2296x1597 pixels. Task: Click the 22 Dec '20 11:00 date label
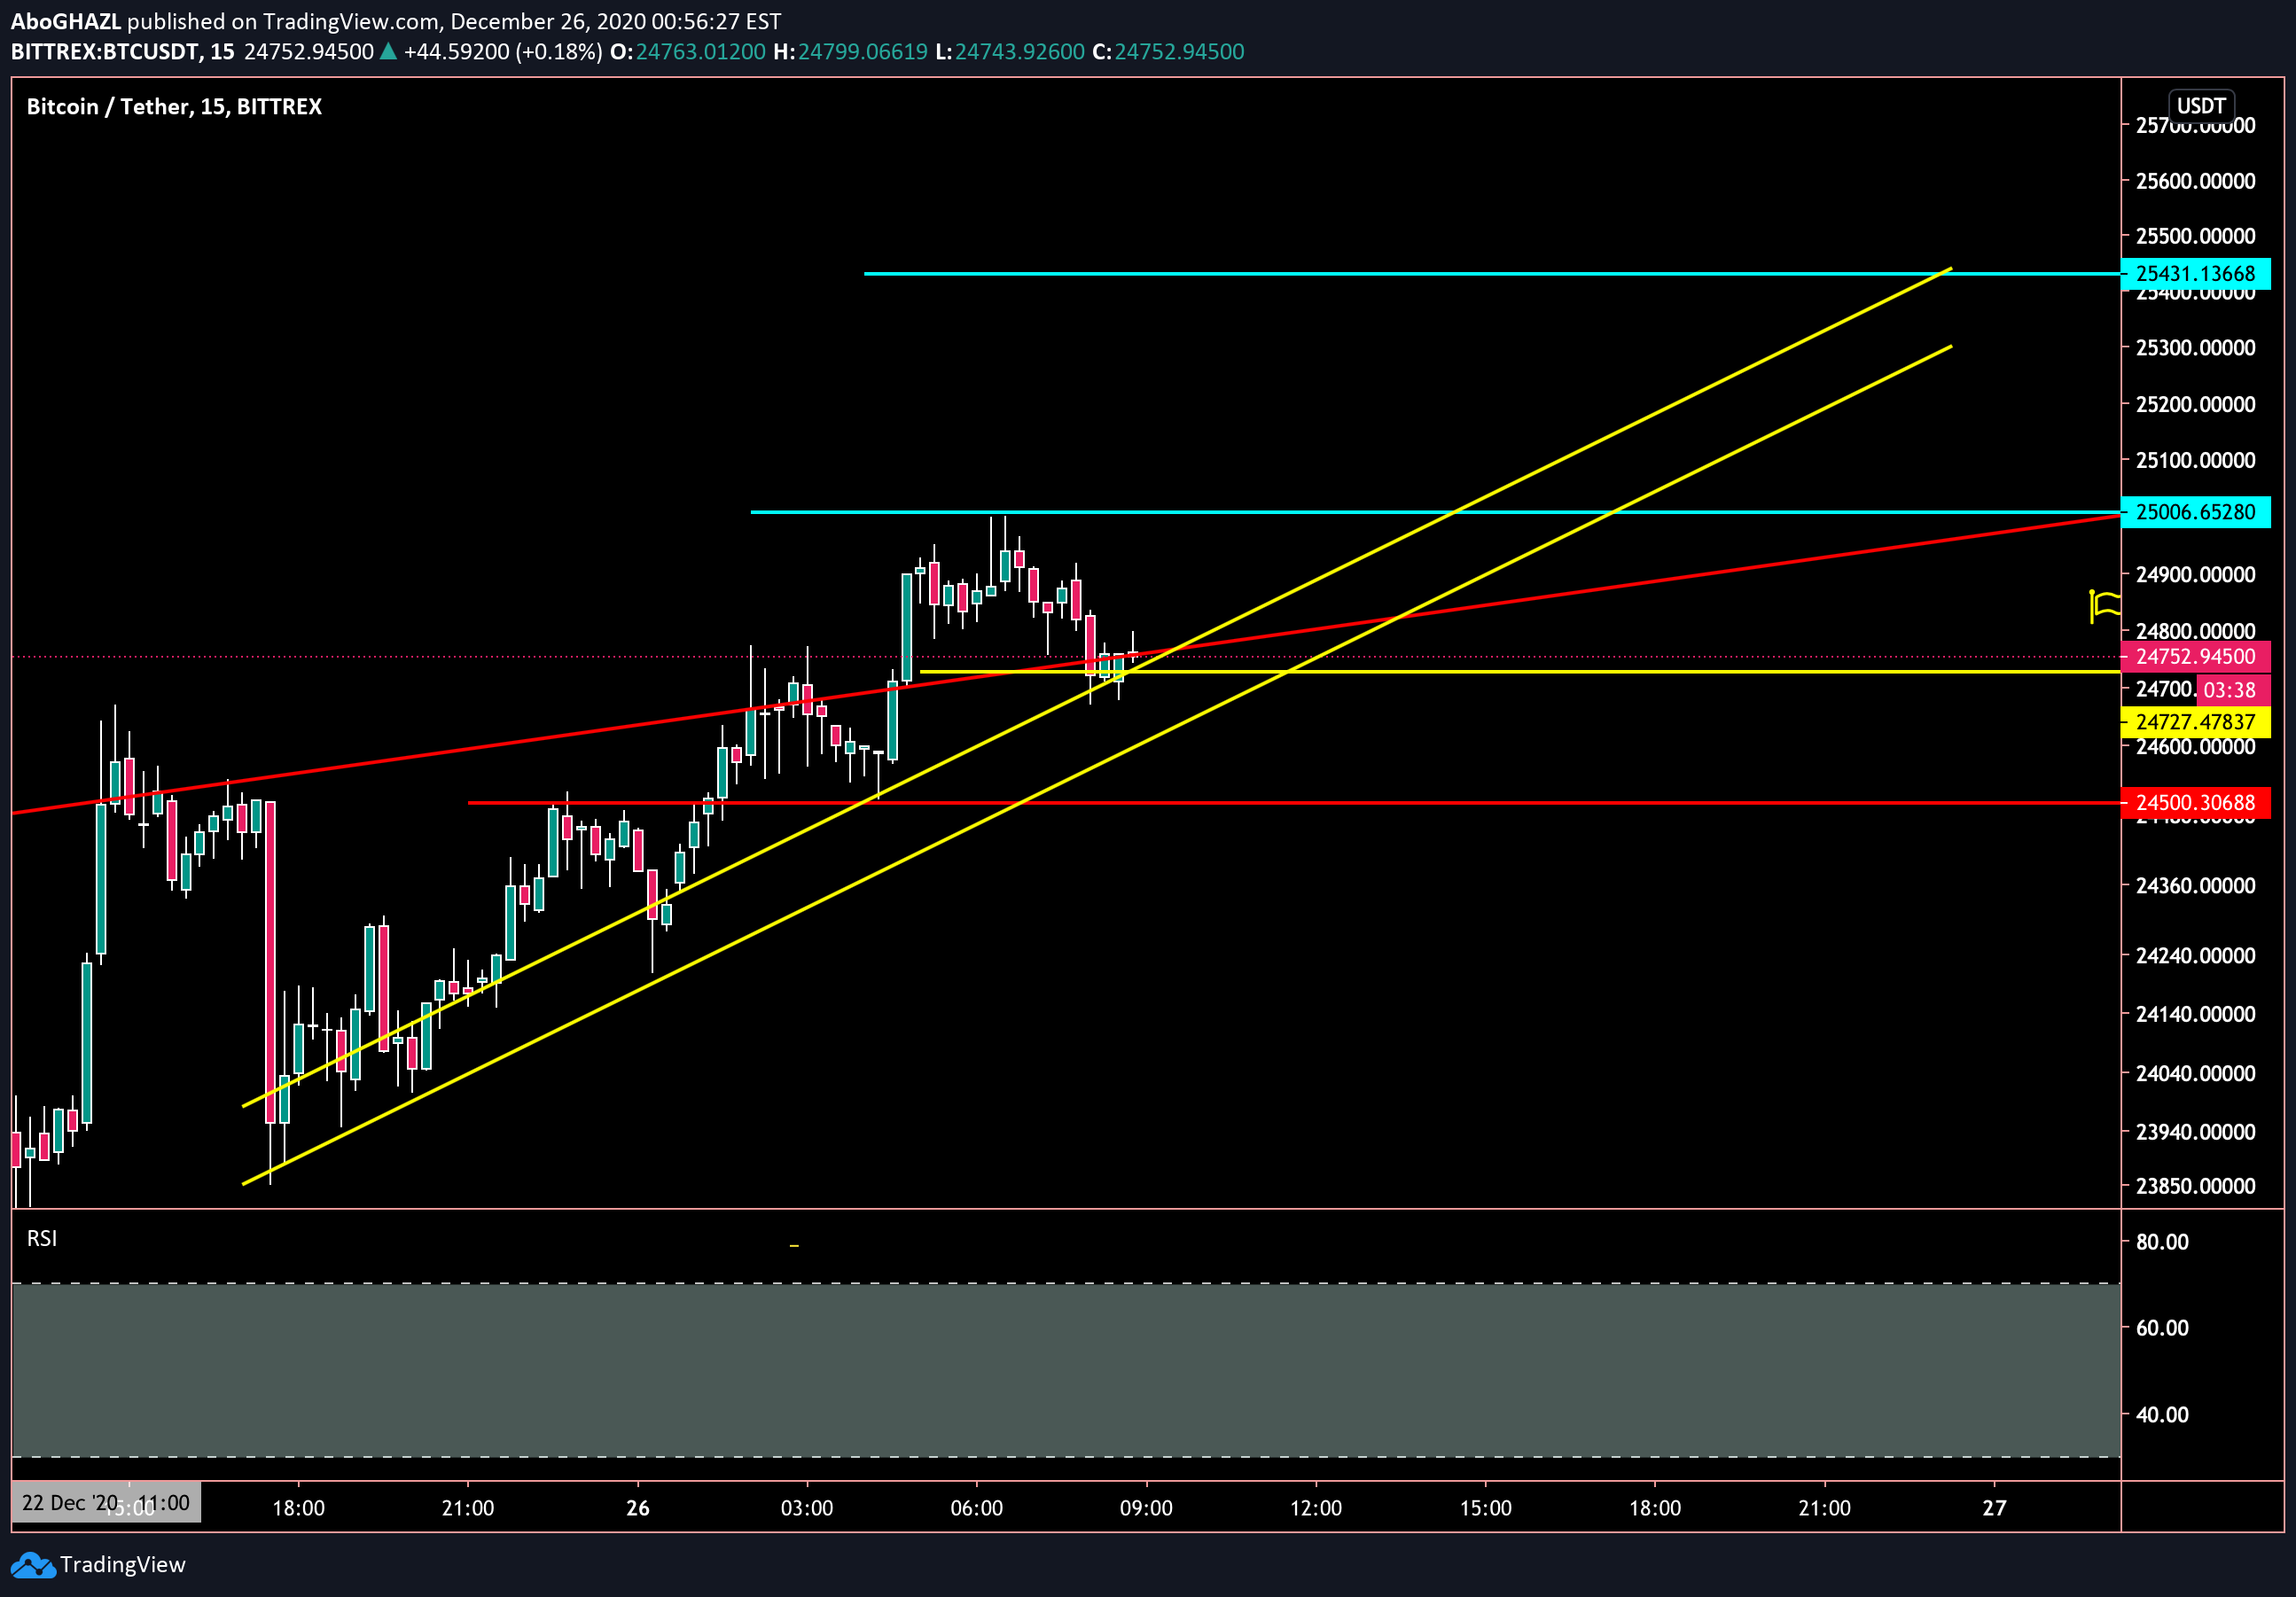point(105,1502)
